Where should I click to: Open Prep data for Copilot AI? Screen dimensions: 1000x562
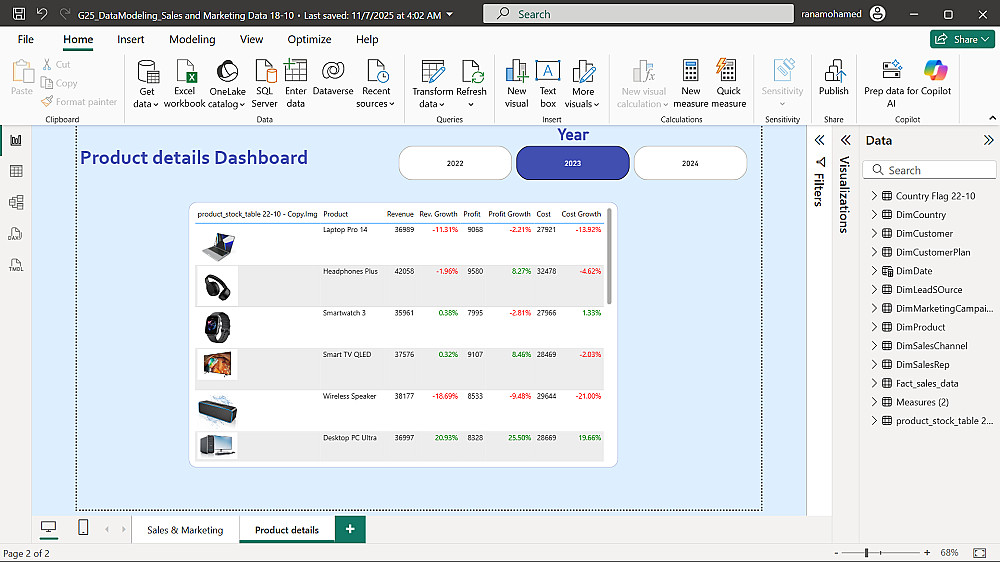click(891, 84)
